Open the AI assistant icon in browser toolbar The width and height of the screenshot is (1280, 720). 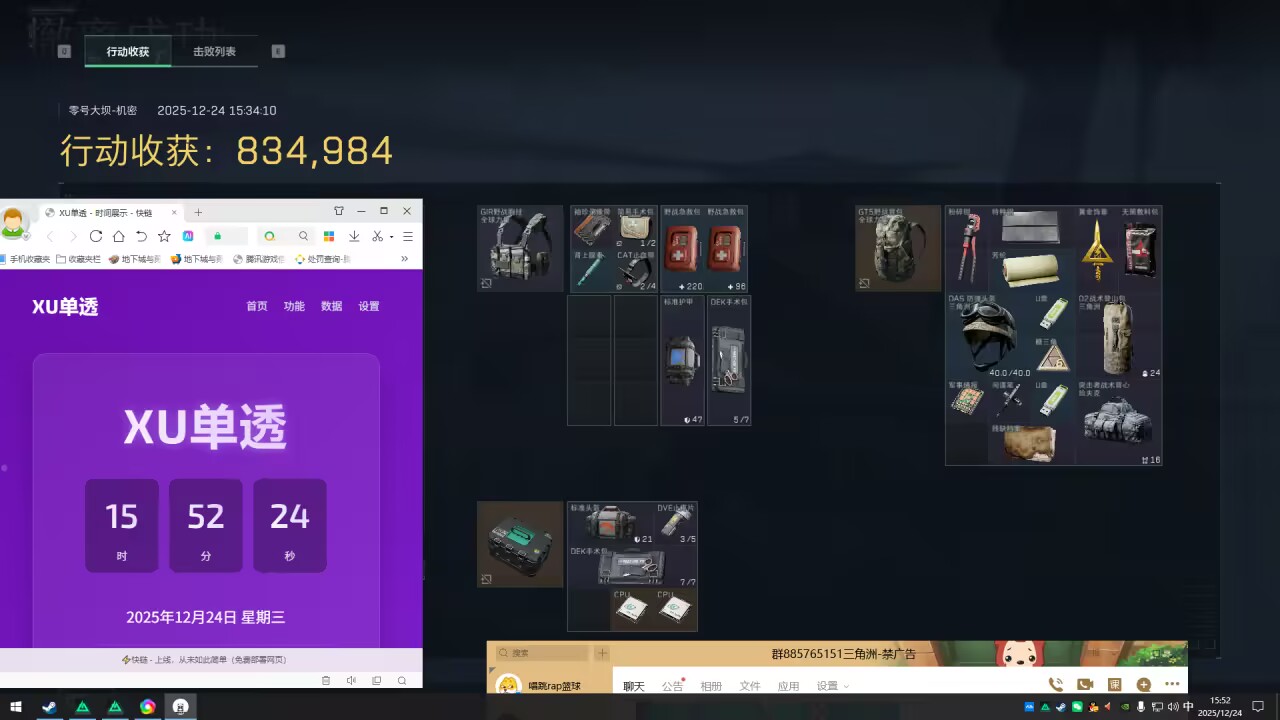[x=188, y=236]
